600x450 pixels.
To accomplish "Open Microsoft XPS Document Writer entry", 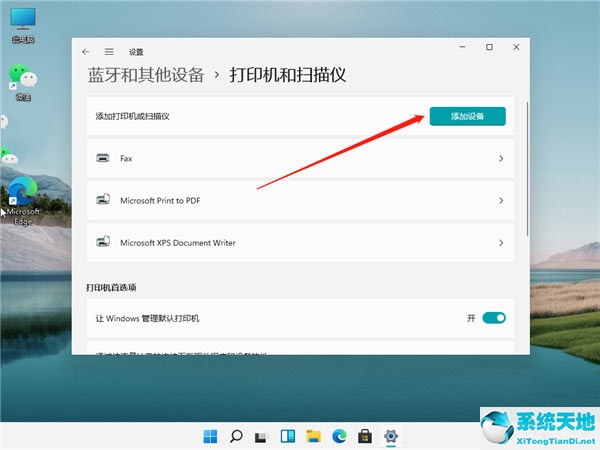I will pos(300,243).
